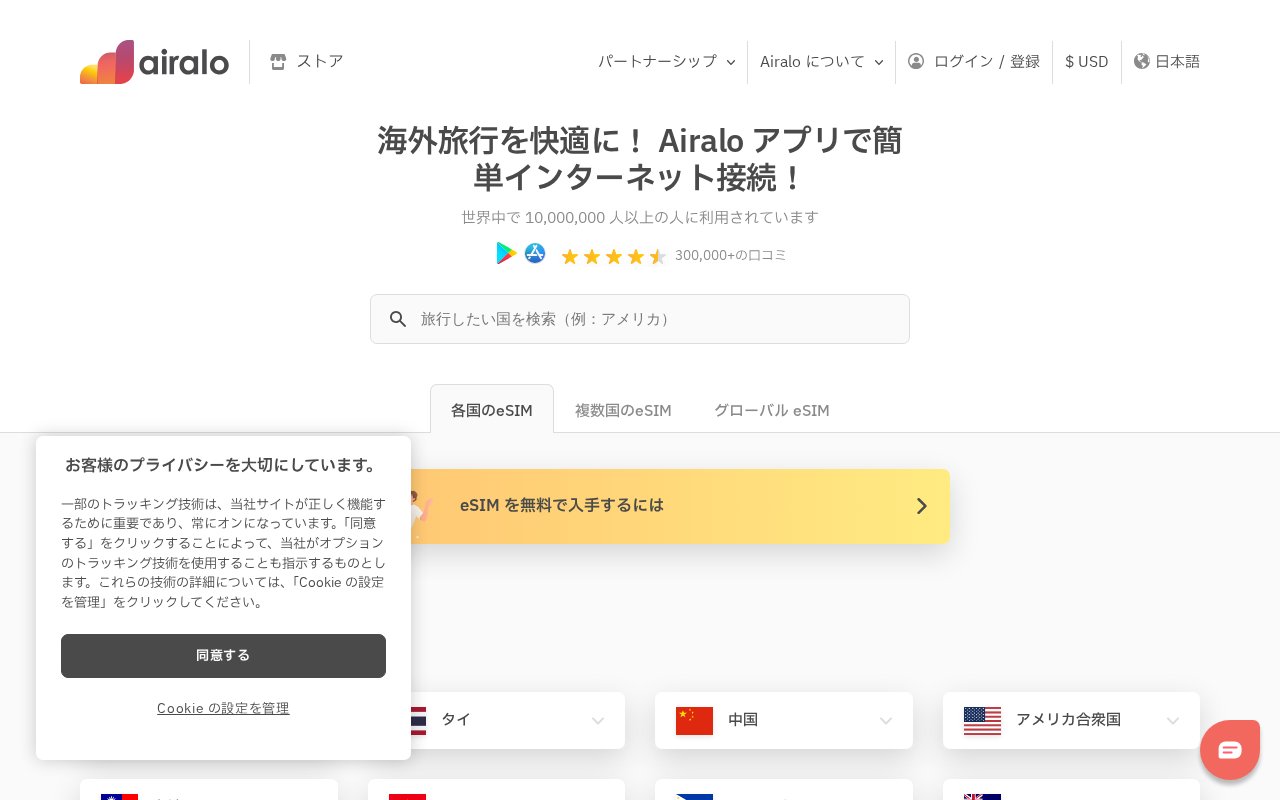Open the chat support bubble
The image size is (1280, 800).
click(x=1230, y=750)
